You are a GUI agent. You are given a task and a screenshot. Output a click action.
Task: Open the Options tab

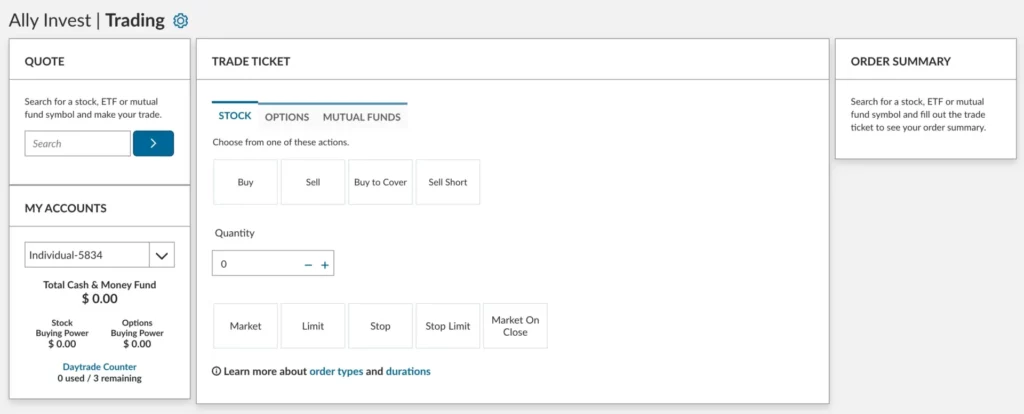[287, 117]
